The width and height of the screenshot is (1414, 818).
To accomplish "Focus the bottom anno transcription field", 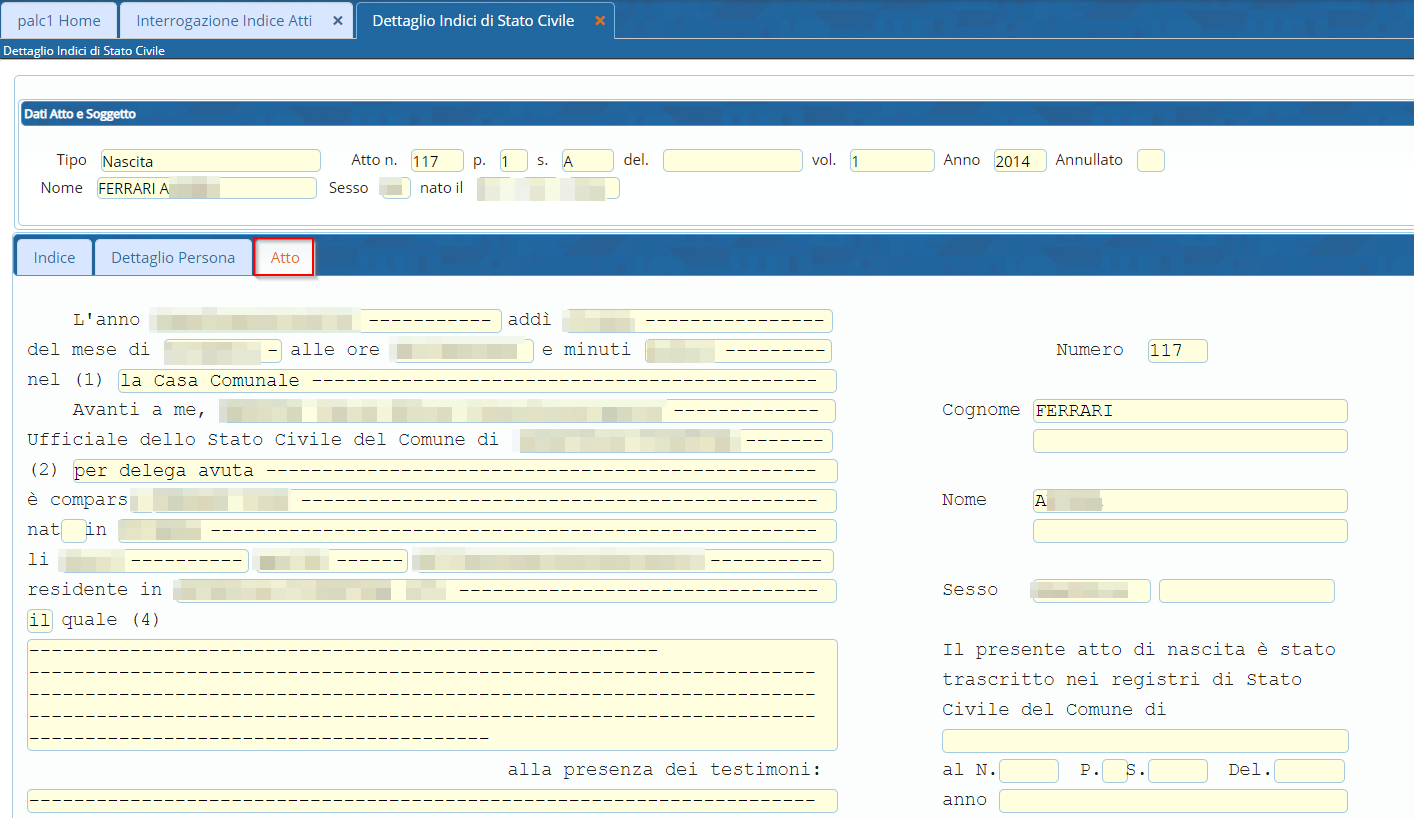I will pyautogui.click(x=1172, y=801).
